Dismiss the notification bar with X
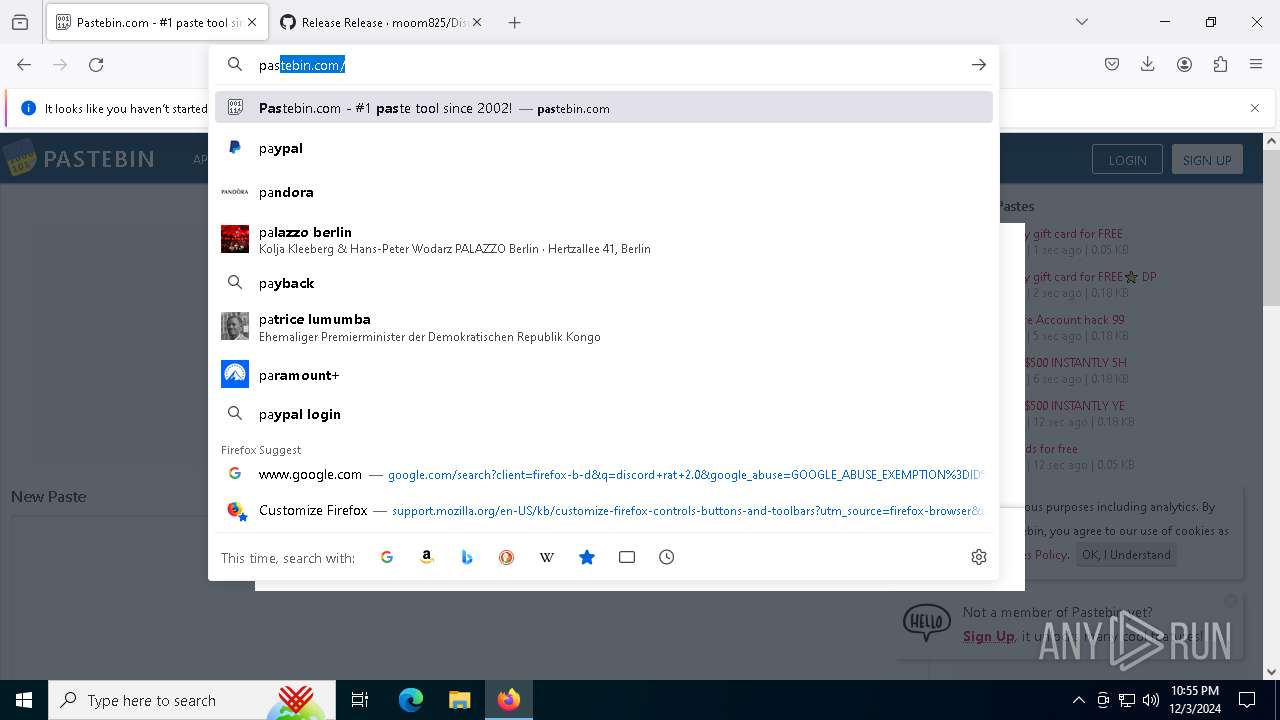This screenshot has width=1280, height=720. coord(1255,108)
